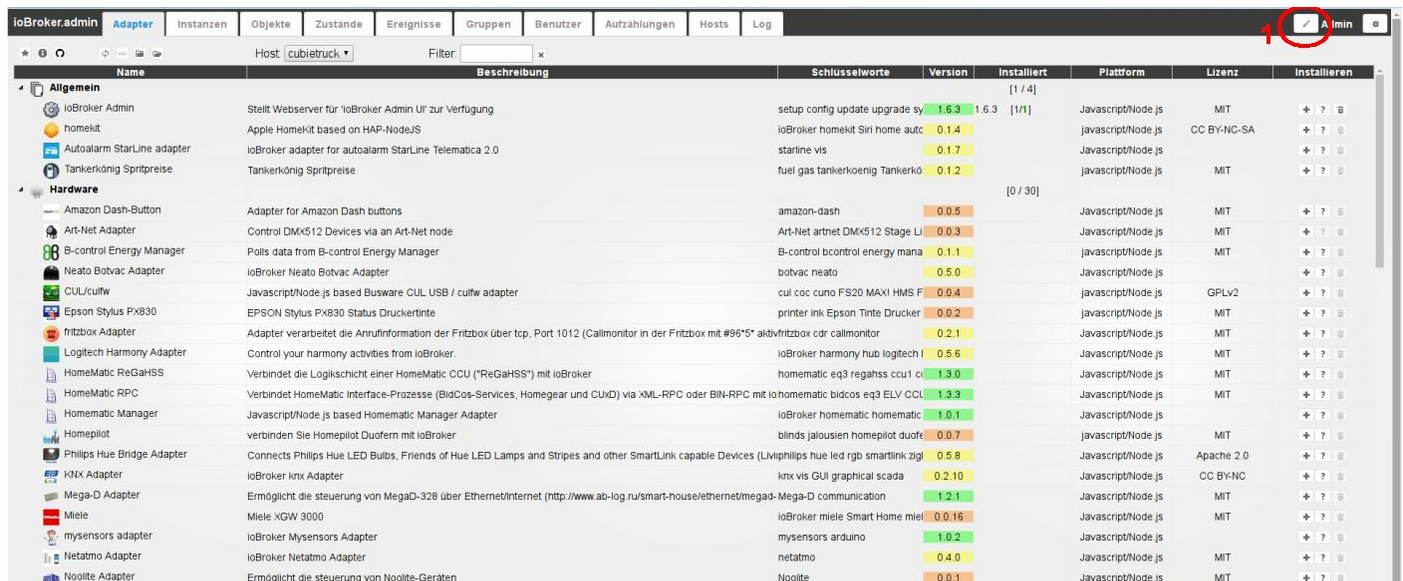The height and width of the screenshot is (581, 1403).
Task: Install fritzbox Adapter with the plus icon
Action: [1306, 333]
